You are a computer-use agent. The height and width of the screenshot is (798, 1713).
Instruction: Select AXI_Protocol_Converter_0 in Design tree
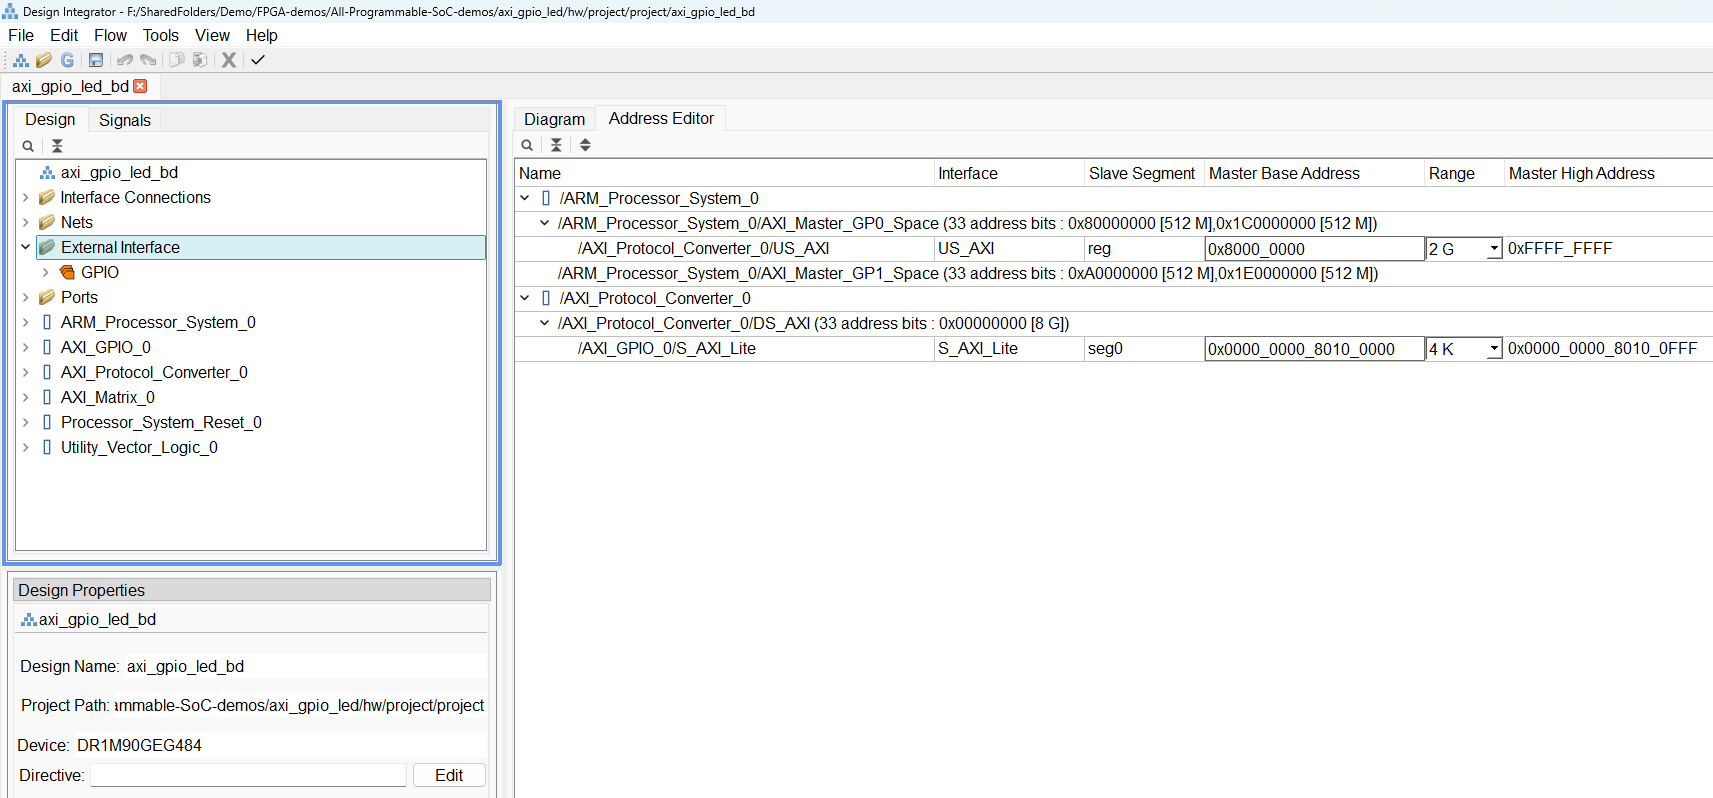tap(154, 372)
